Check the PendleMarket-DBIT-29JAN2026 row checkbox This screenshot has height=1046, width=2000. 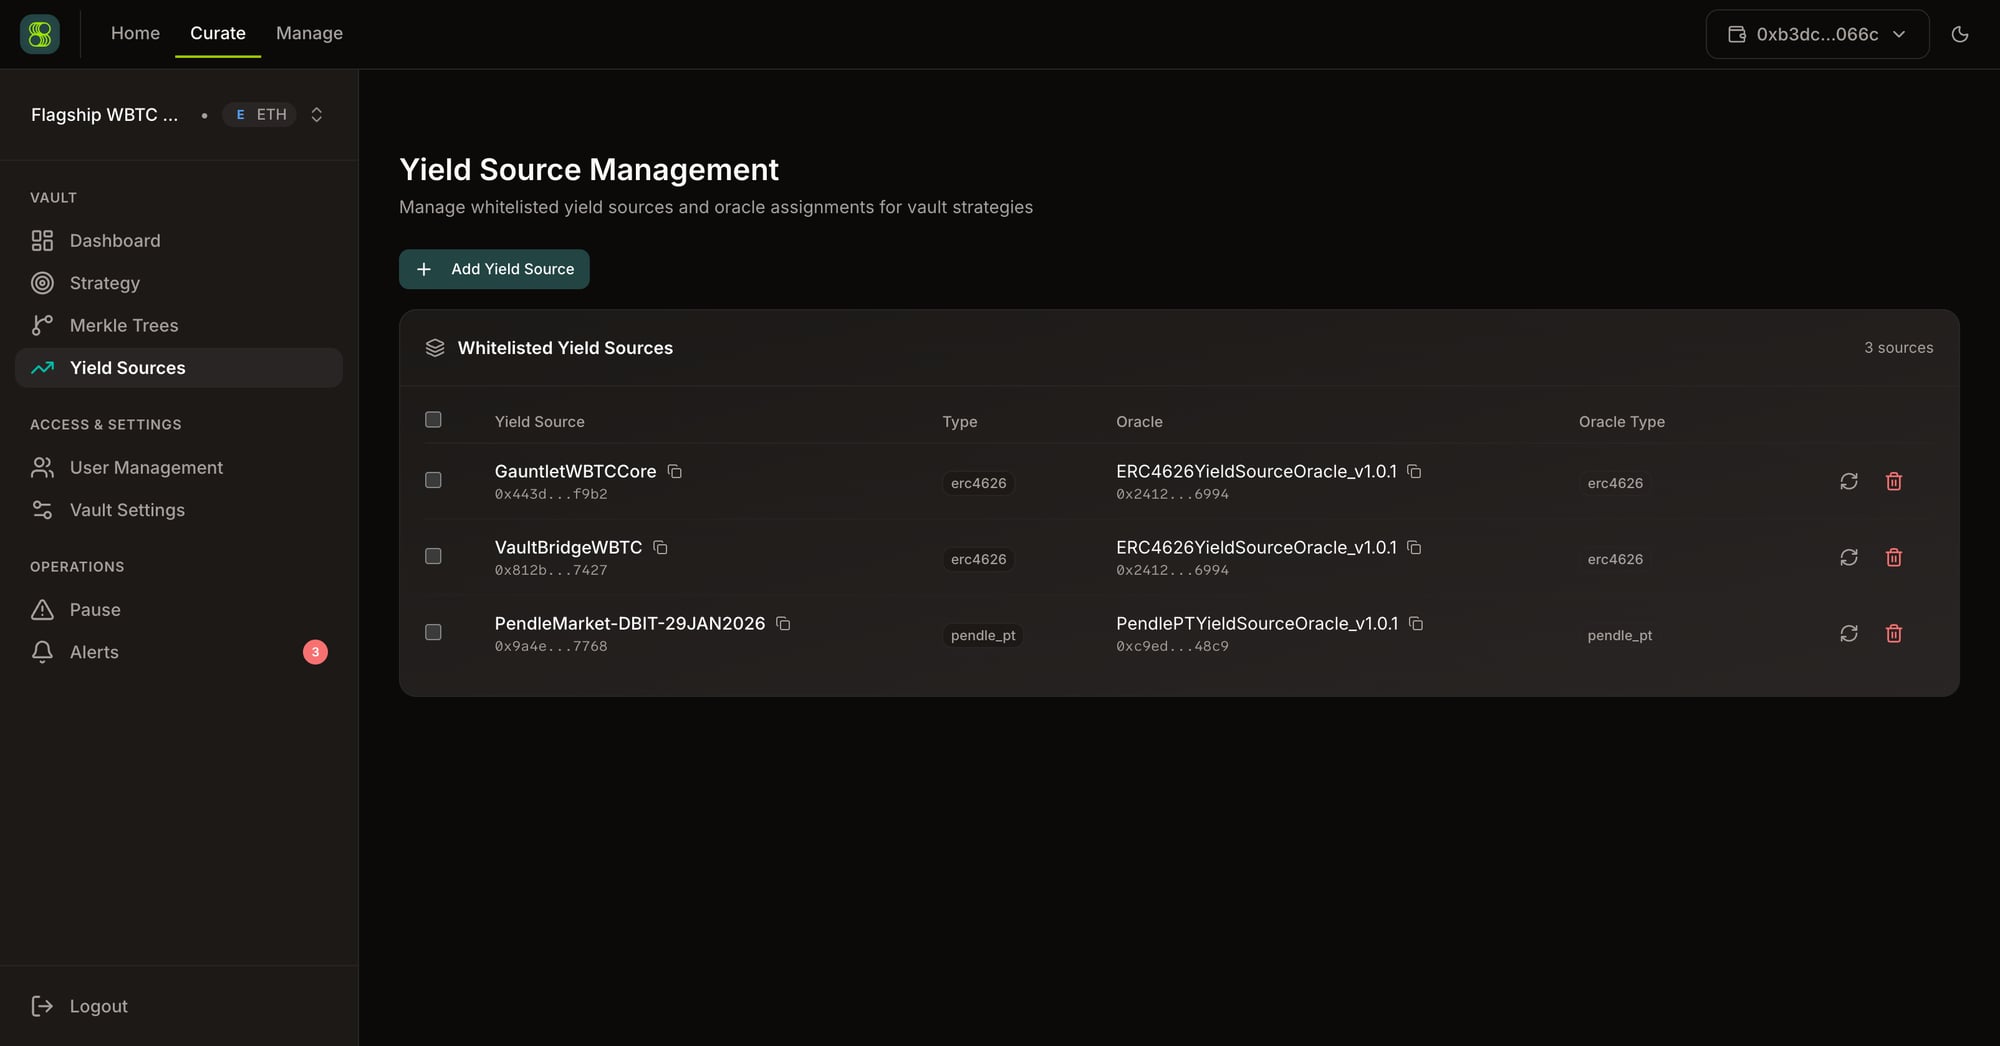coord(433,632)
